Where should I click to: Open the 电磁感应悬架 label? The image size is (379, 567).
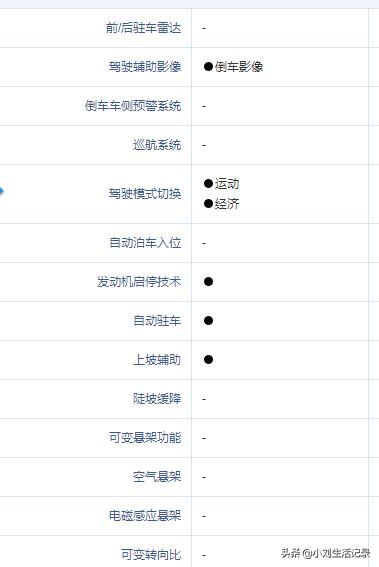tap(145, 516)
